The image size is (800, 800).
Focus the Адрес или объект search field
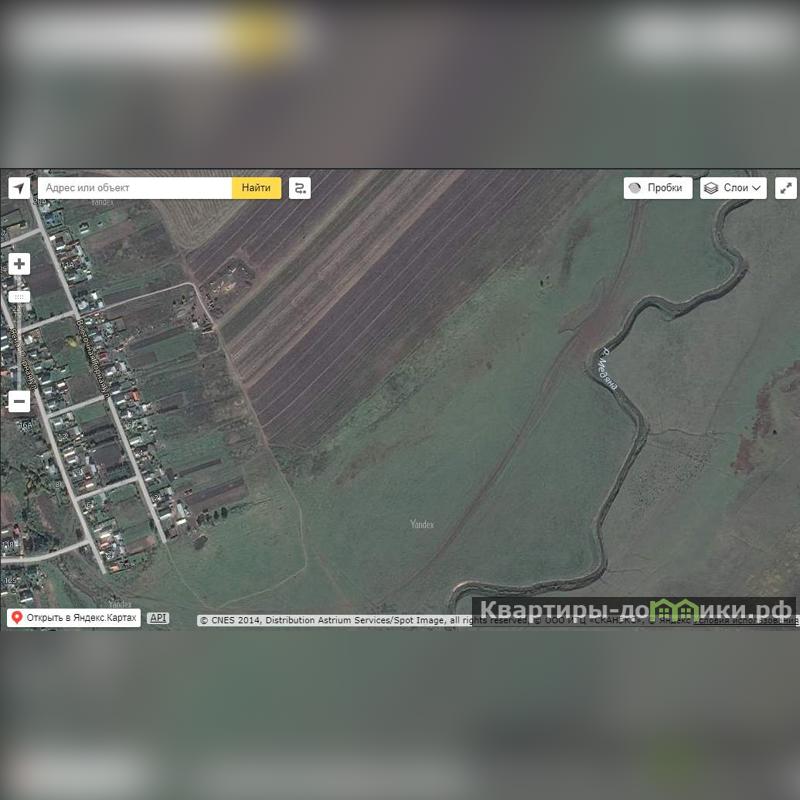click(135, 188)
